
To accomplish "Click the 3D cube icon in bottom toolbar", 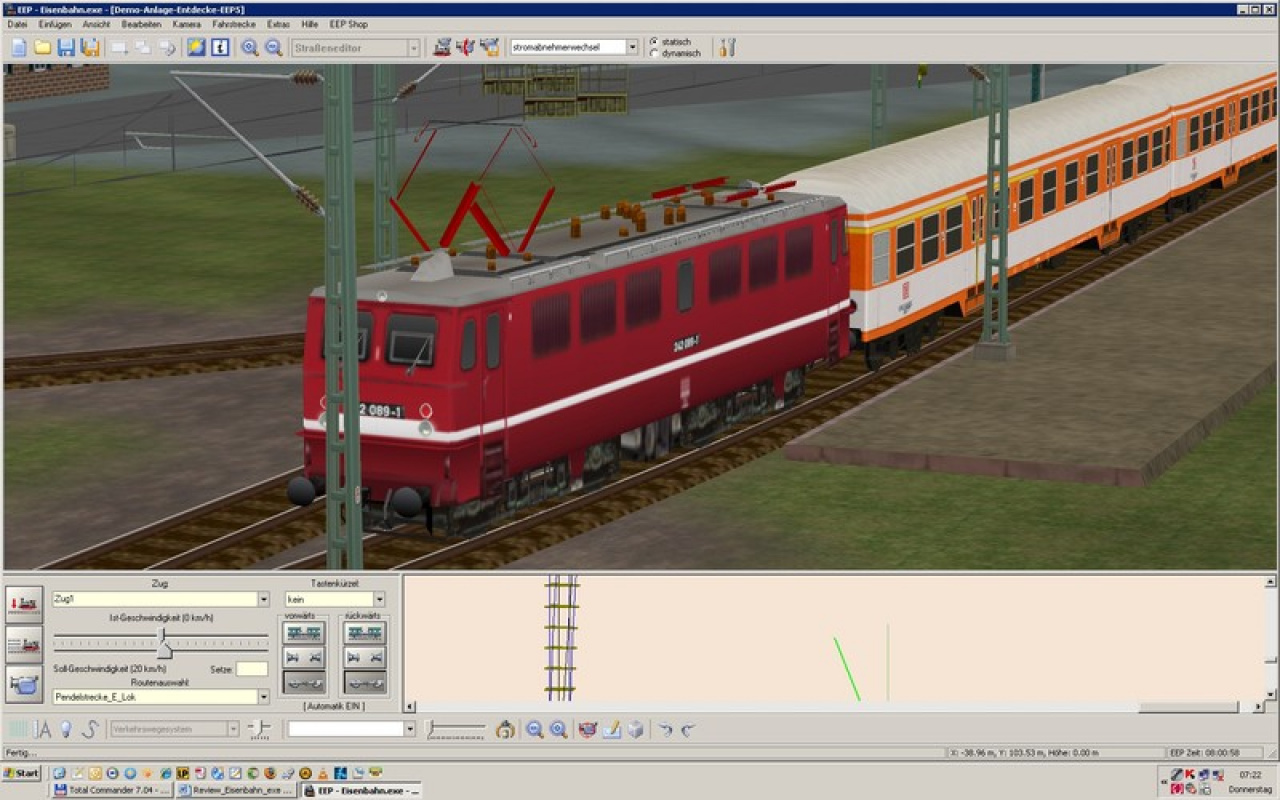I will [636, 729].
